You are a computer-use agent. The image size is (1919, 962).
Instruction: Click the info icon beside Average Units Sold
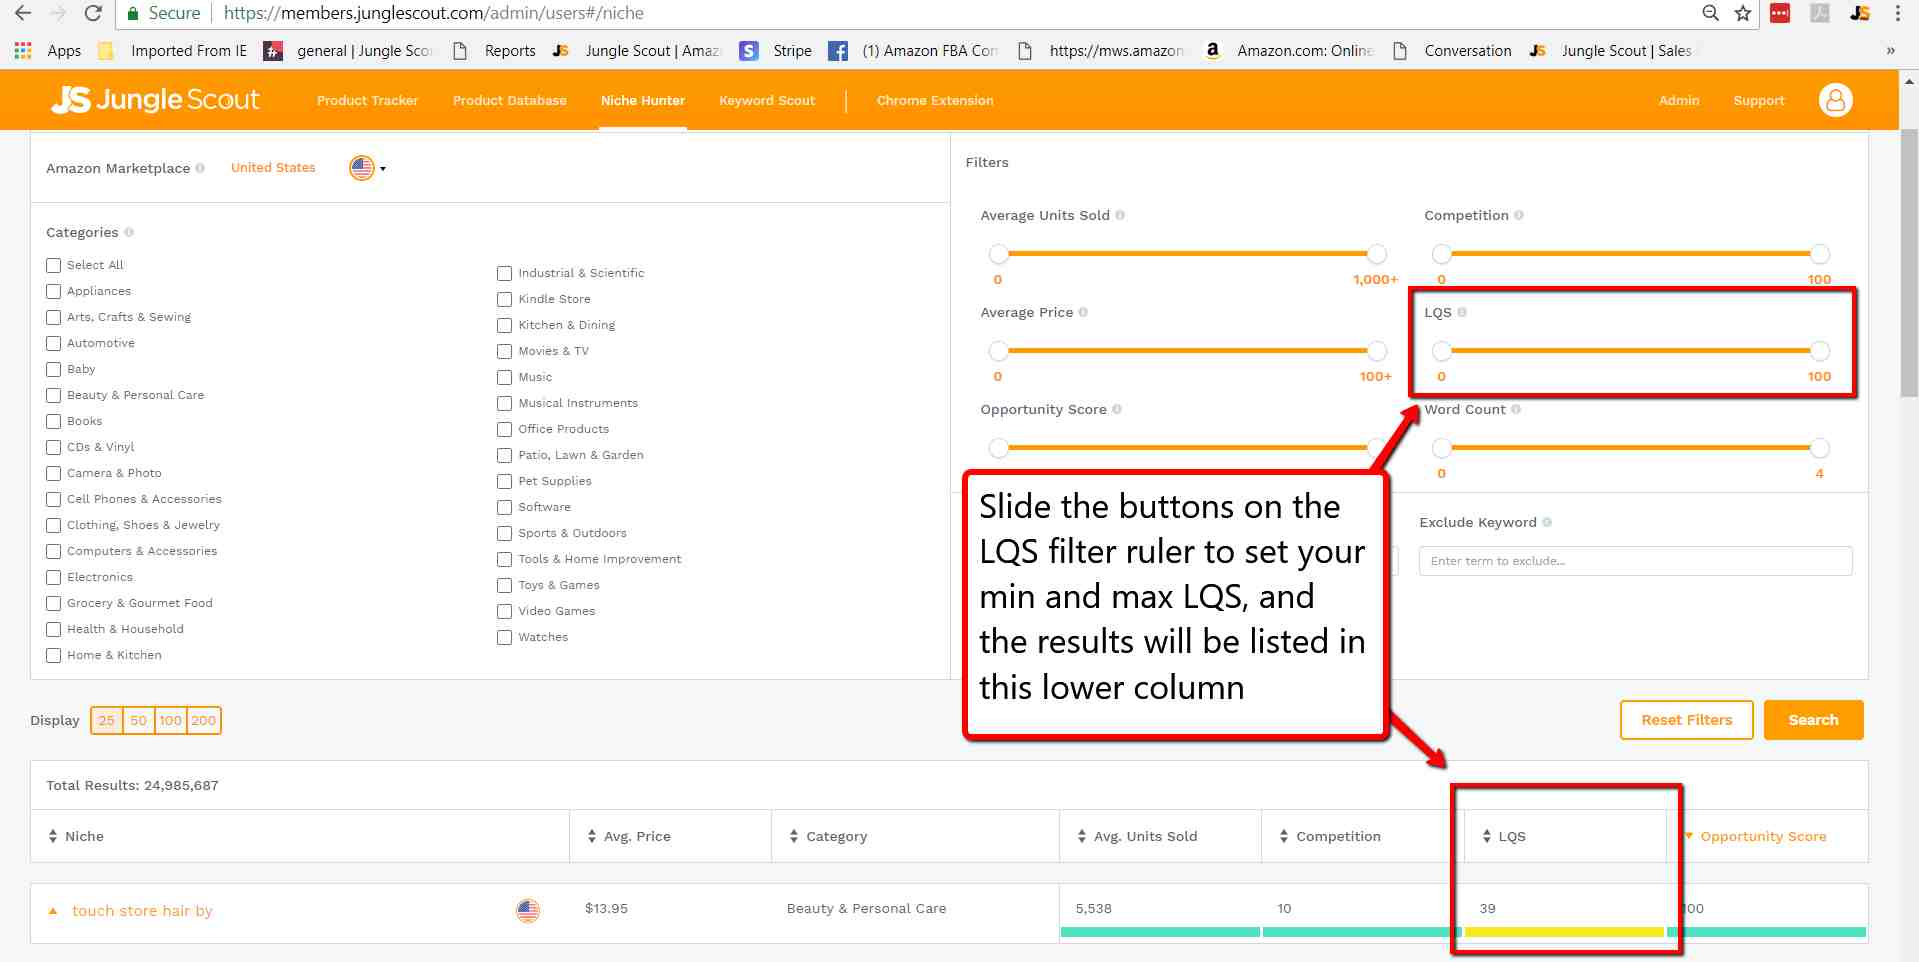pyautogui.click(x=1120, y=216)
